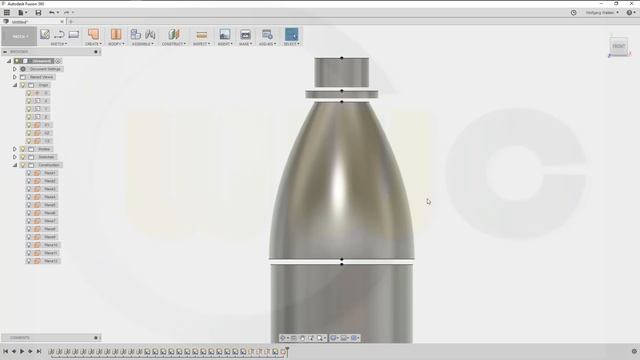This screenshot has width=640, height=360.
Task: Collapse the Origin folder
Action: 15,85
